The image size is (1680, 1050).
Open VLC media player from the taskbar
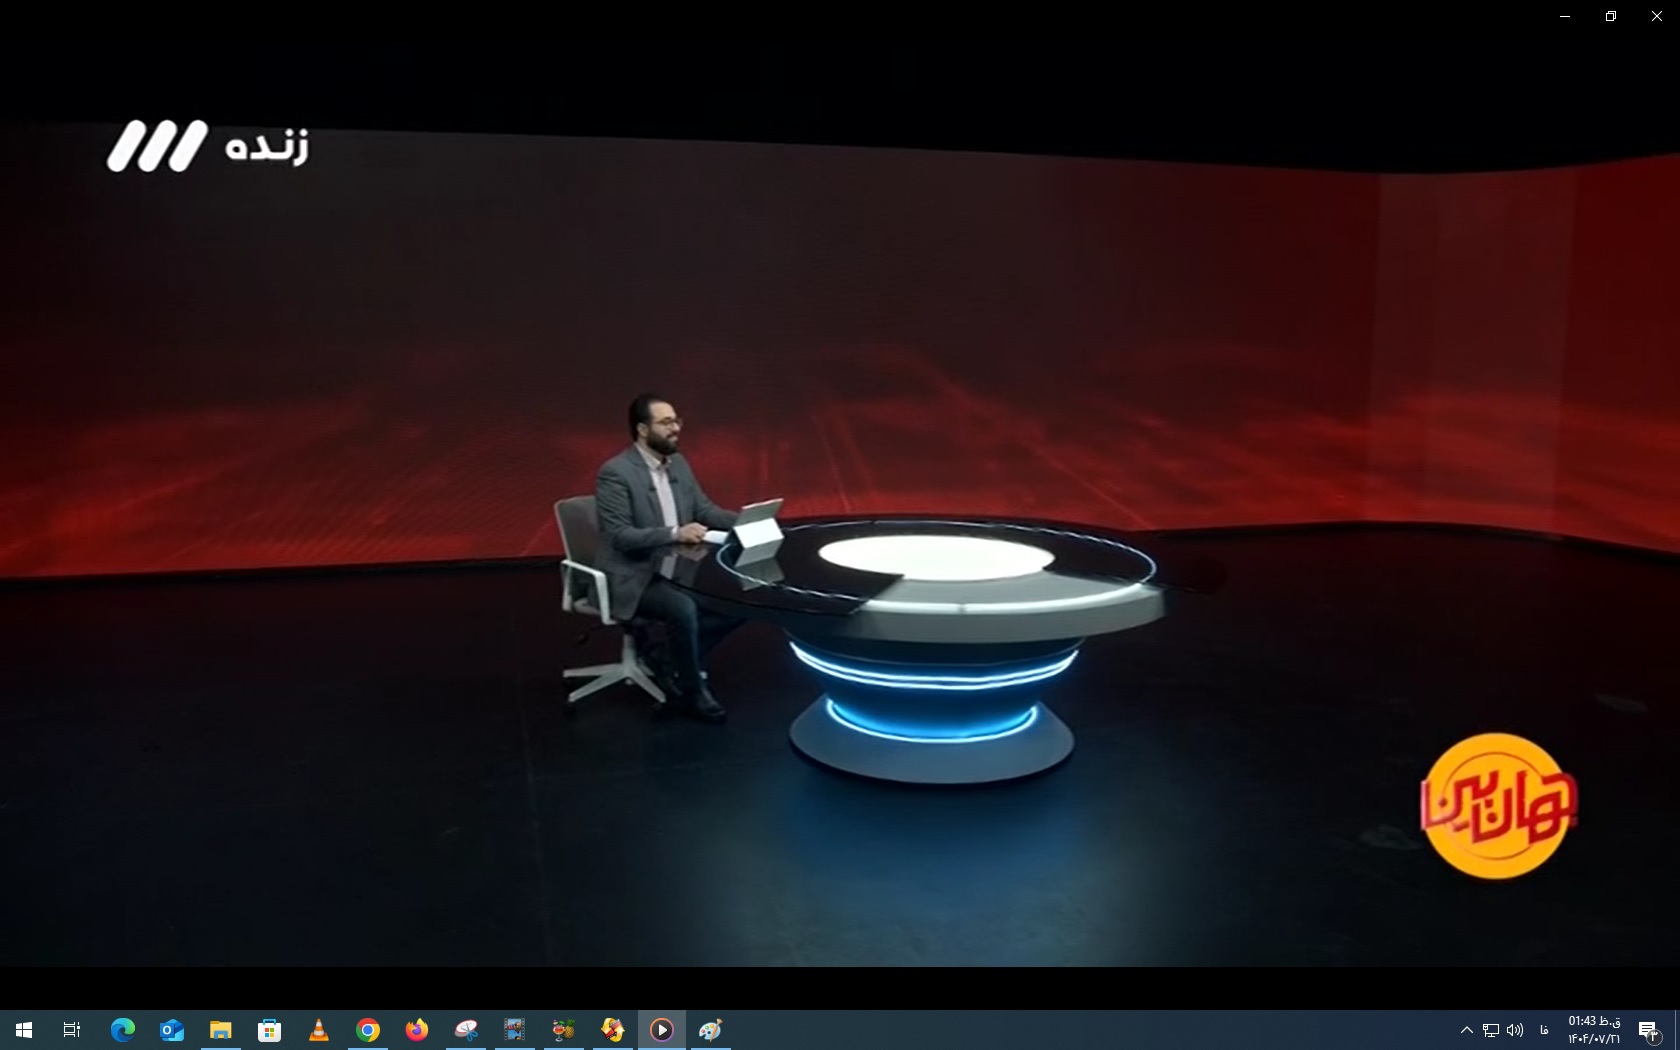pos(319,1030)
